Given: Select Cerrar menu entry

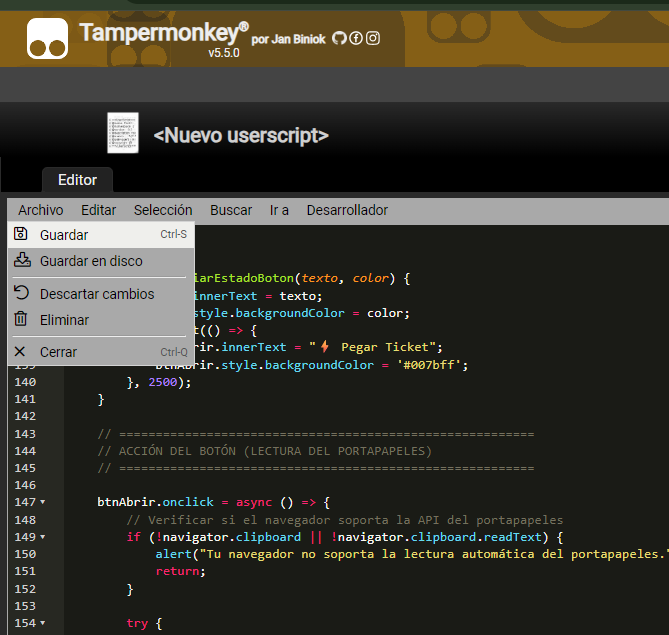Looking at the screenshot, I should 101,352.
